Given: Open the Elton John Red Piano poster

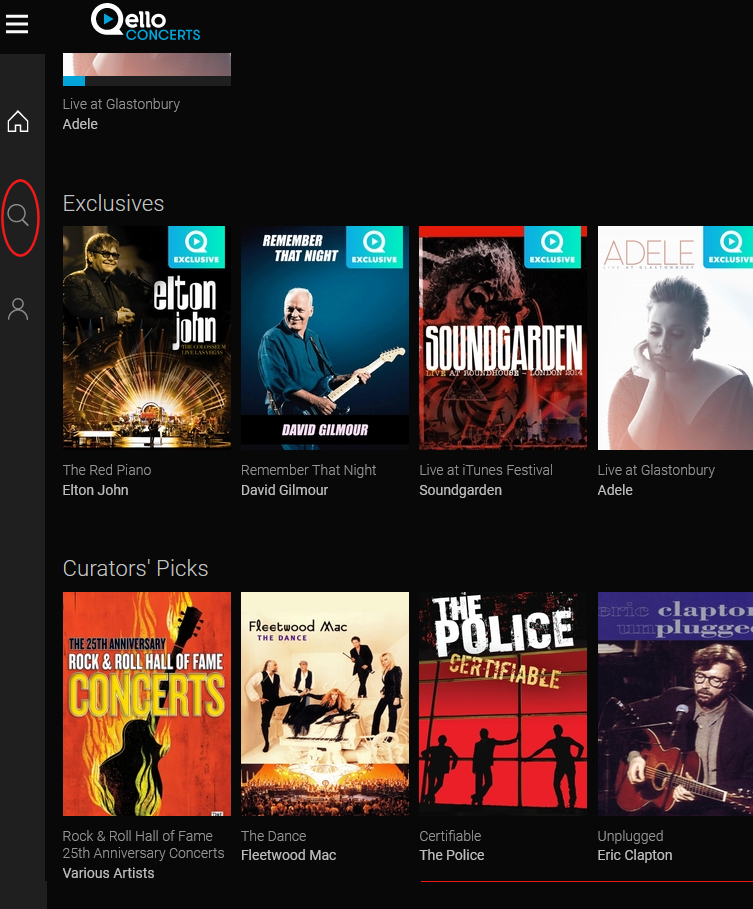Looking at the screenshot, I should click(x=147, y=338).
